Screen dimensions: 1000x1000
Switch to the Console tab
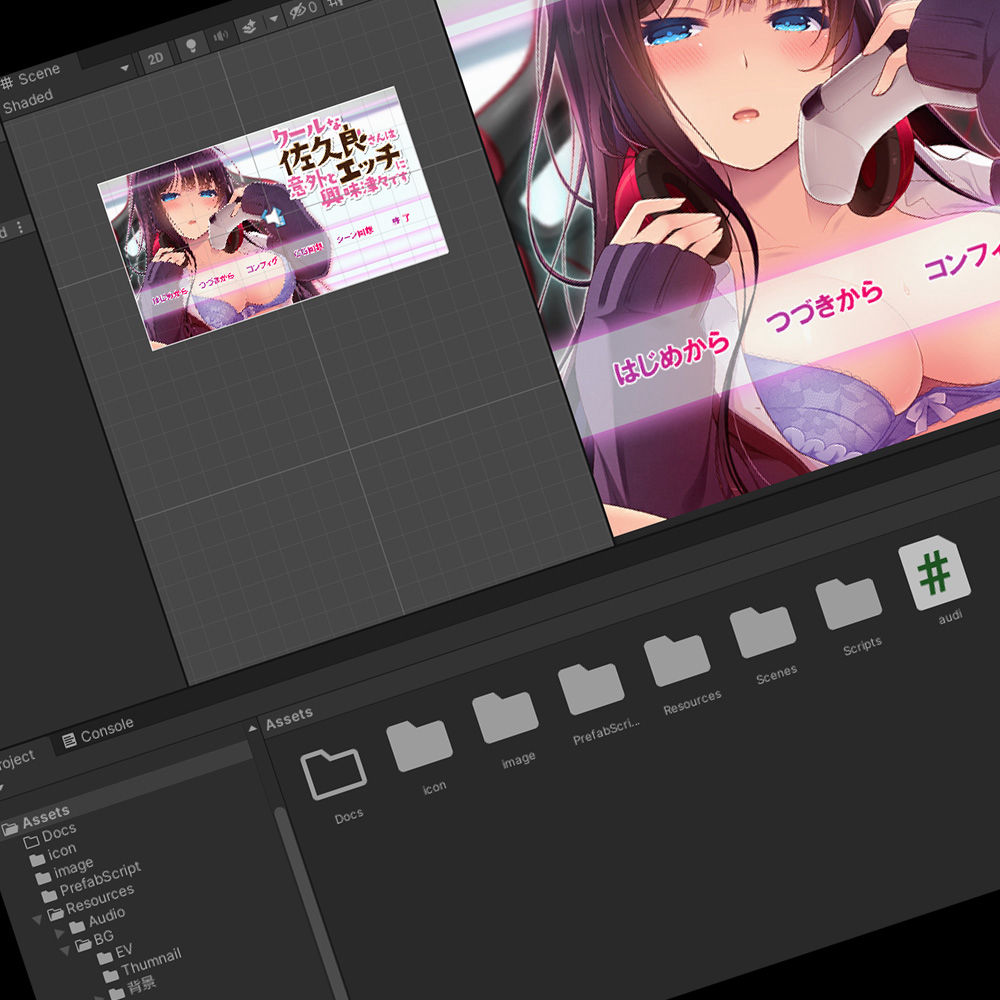coord(98,732)
